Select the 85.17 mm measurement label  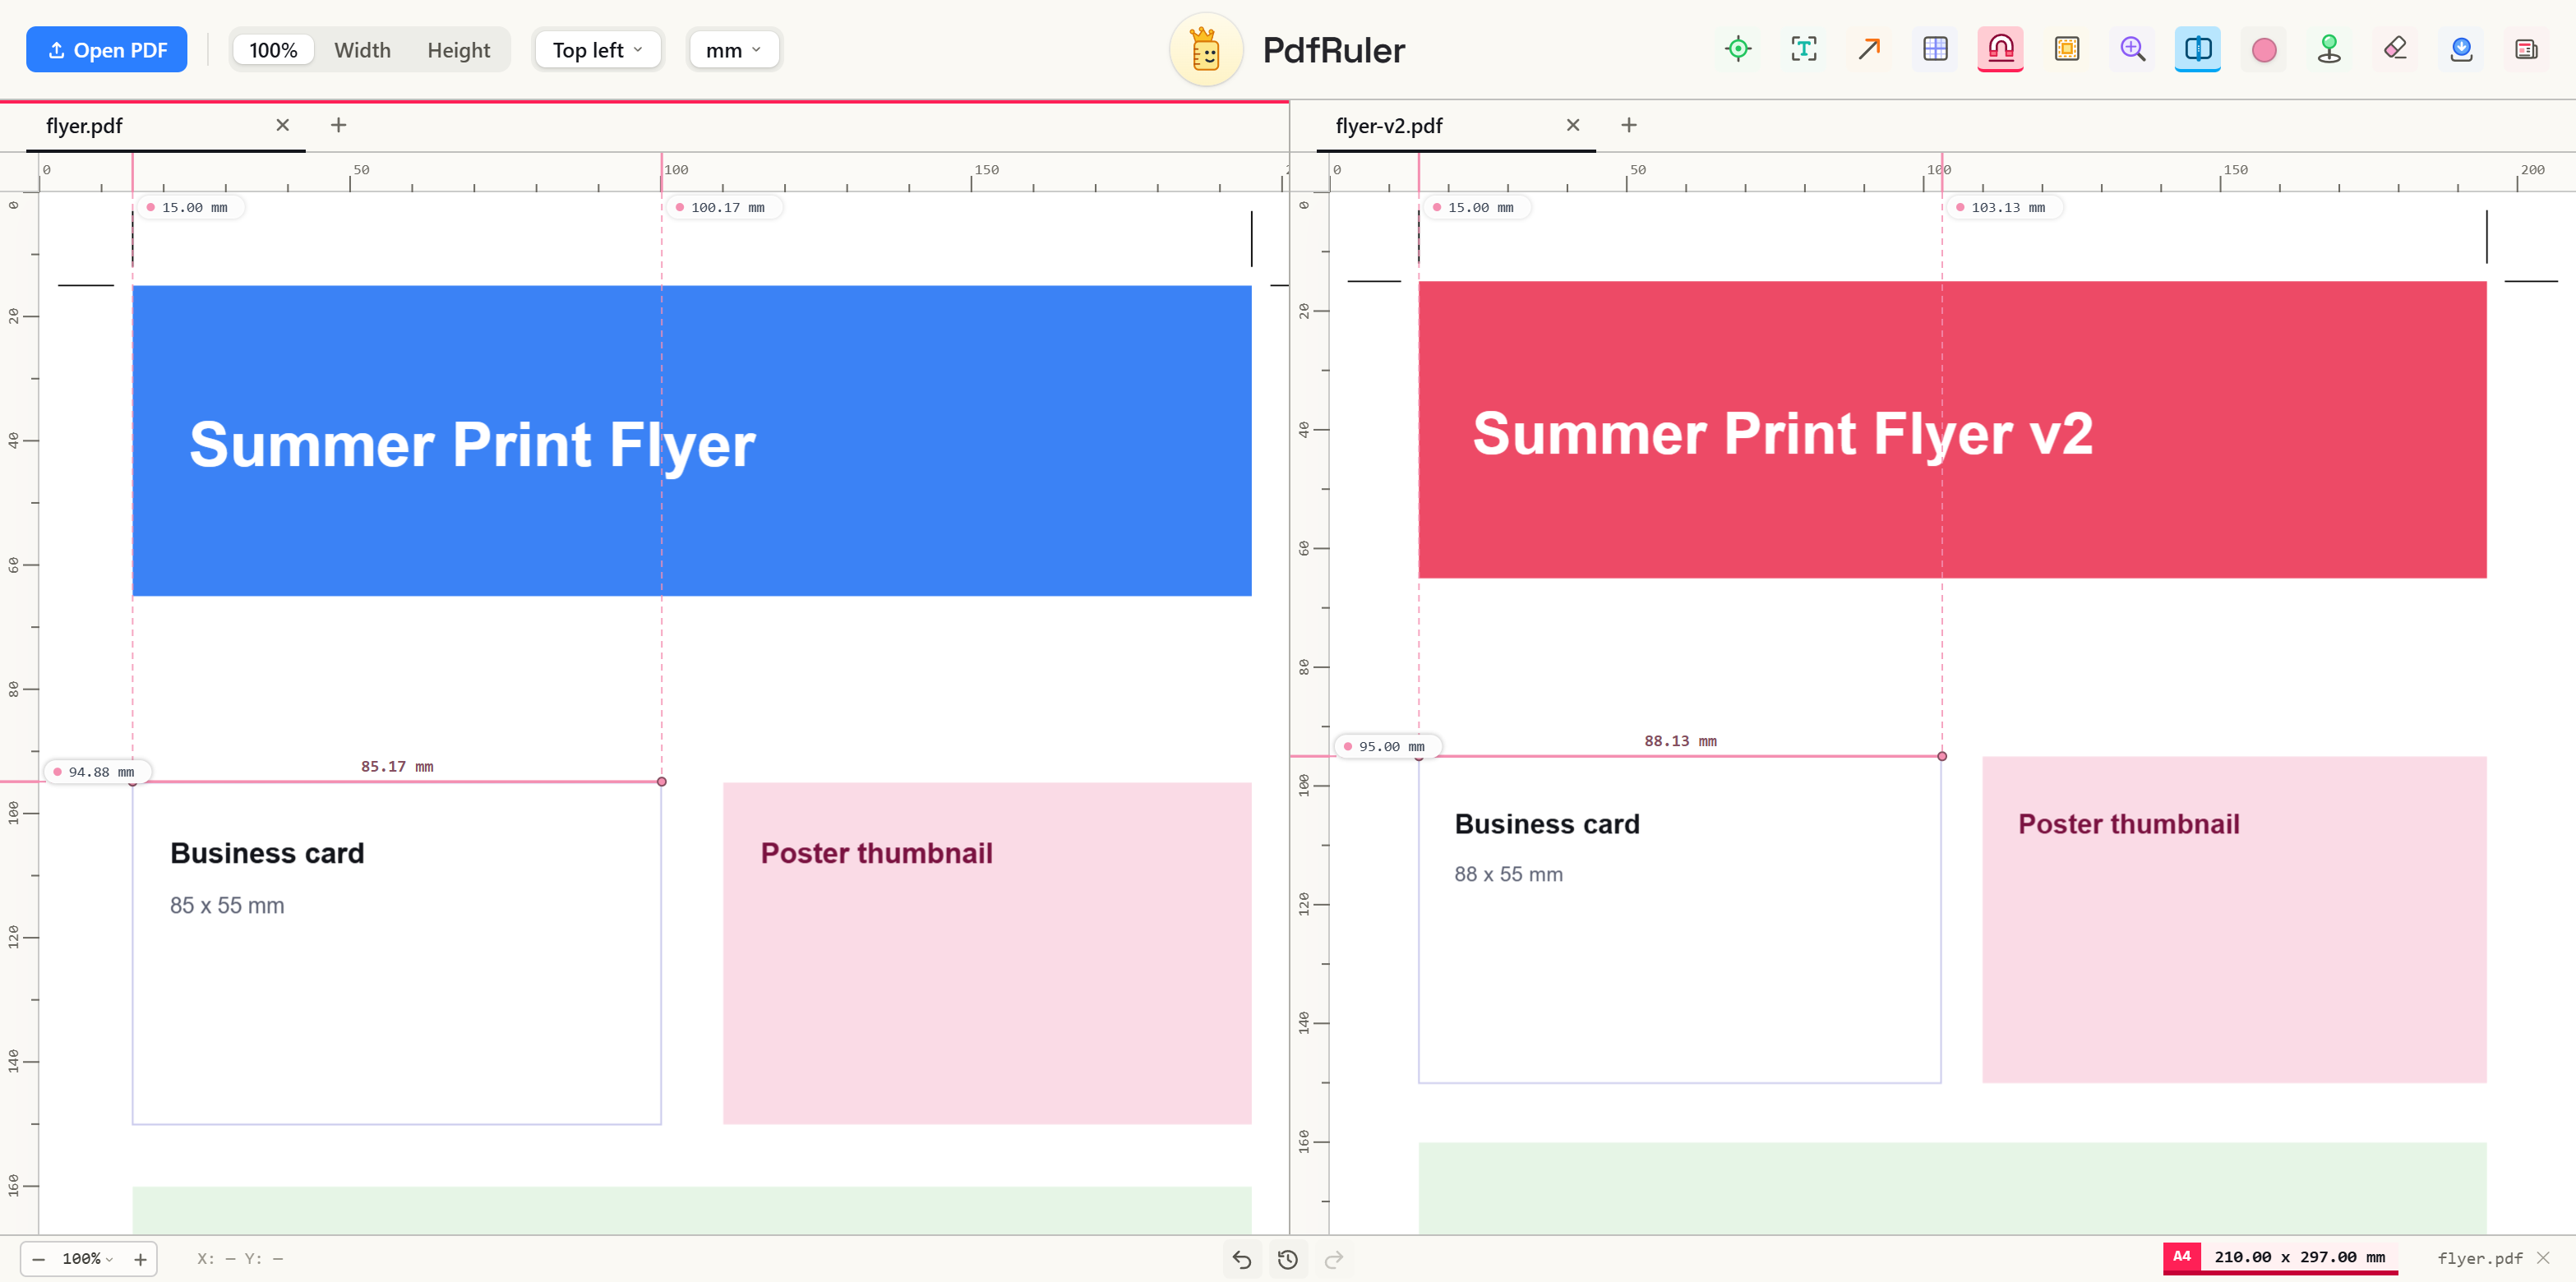tap(397, 767)
